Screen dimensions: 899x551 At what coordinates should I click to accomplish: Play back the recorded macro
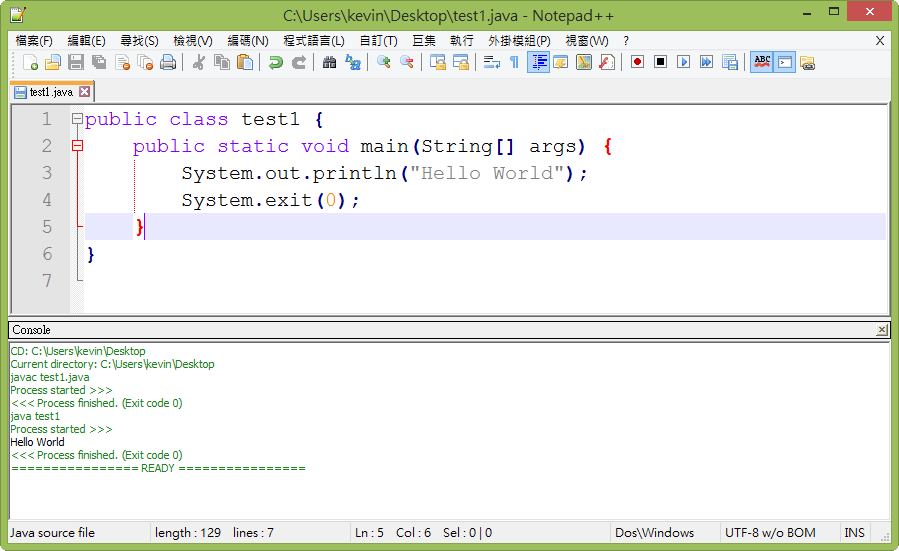tap(683, 62)
